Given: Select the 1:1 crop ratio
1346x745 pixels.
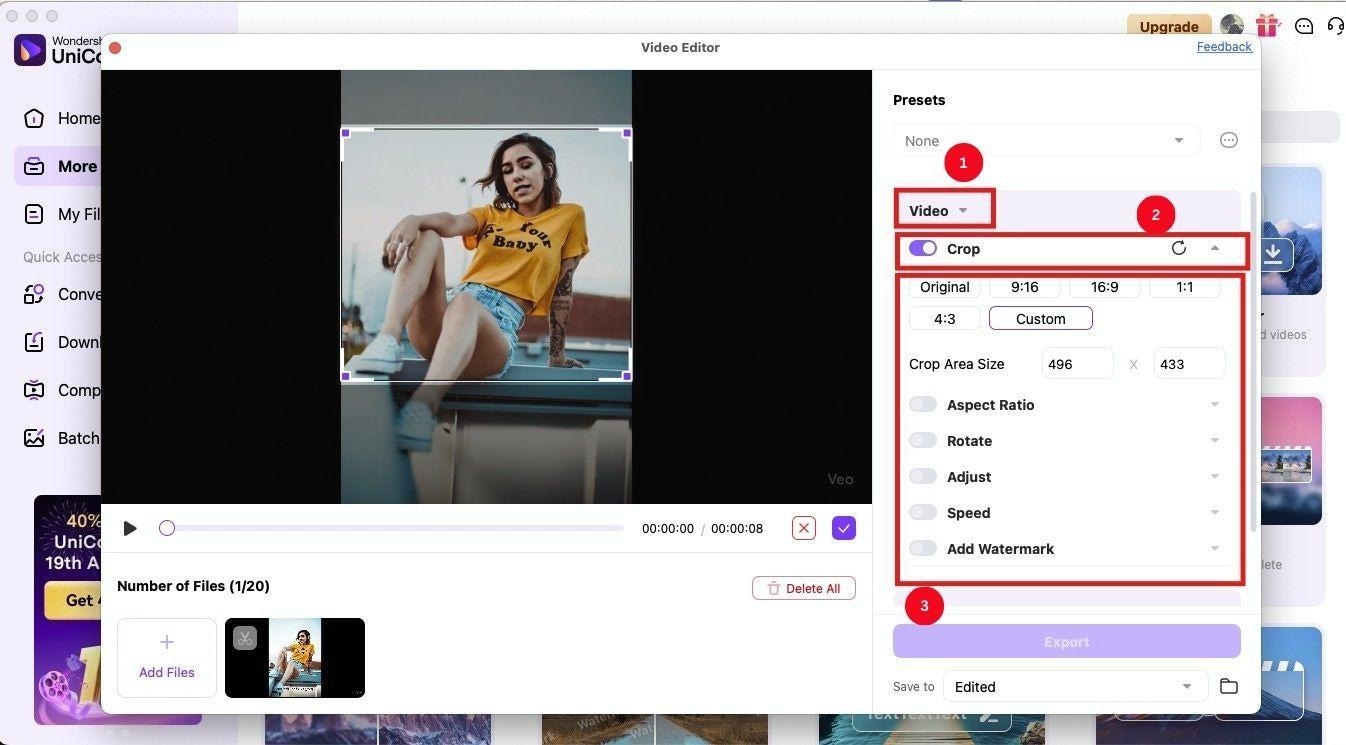Looking at the screenshot, I should 1185,287.
